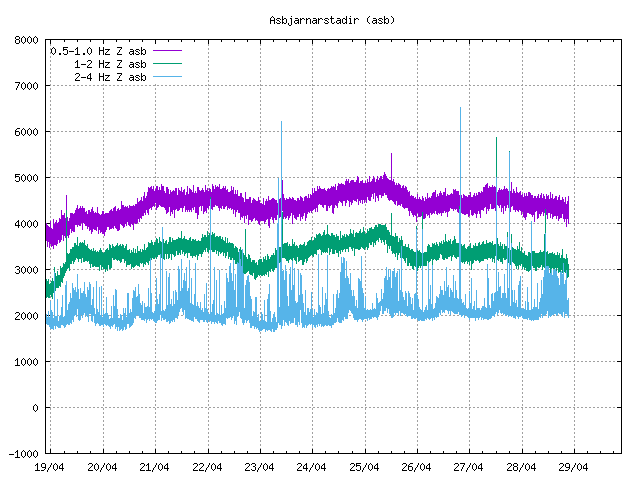Click legend label "2-4 Hz Z asb"
The height and width of the screenshot is (480, 640).
(x=110, y=77)
